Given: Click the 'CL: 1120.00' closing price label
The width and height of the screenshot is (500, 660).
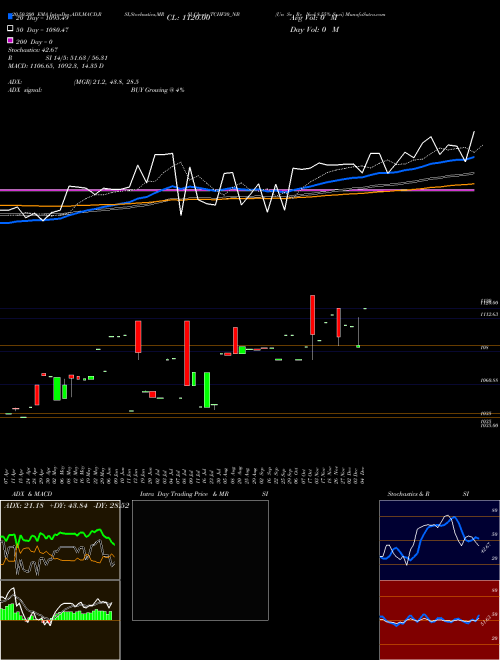Looking at the screenshot, I should point(188,18).
